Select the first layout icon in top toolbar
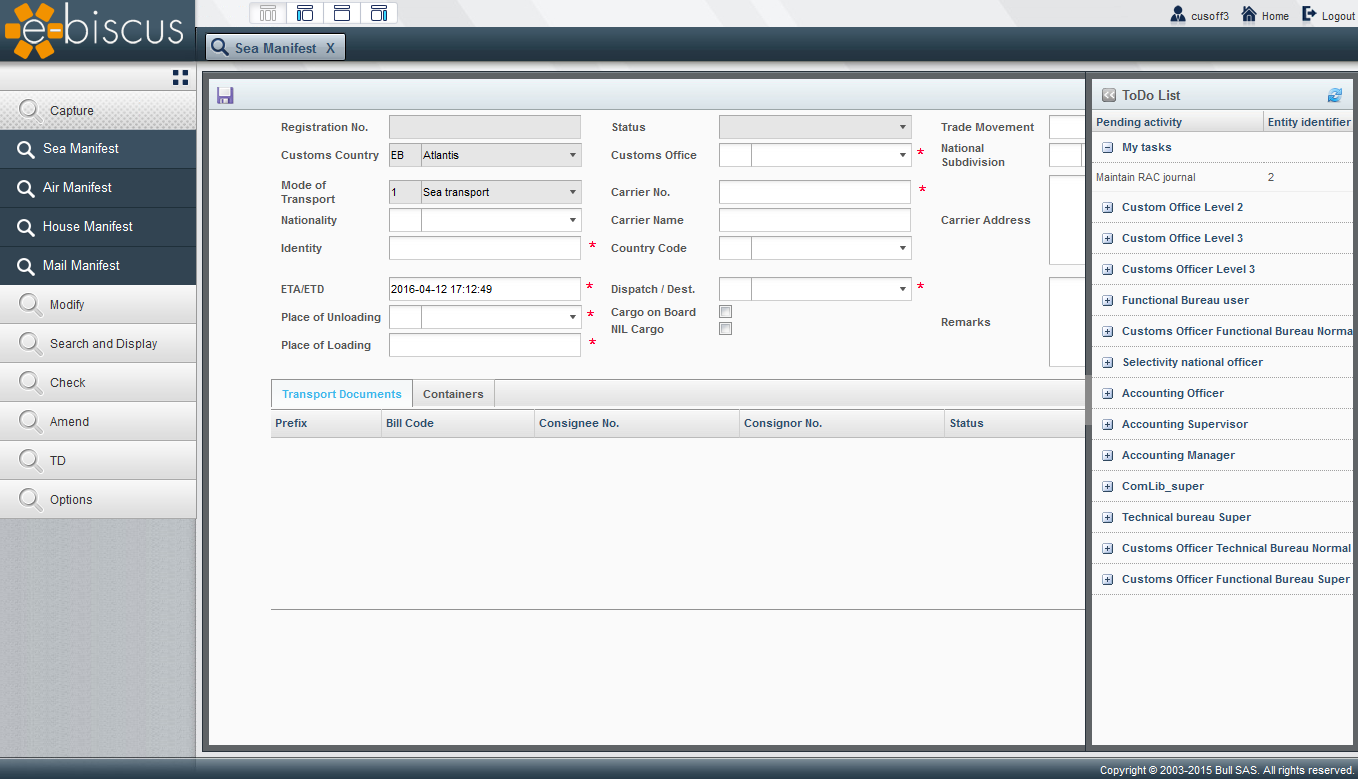Image resolution: width=1358 pixels, height=779 pixels. point(267,13)
